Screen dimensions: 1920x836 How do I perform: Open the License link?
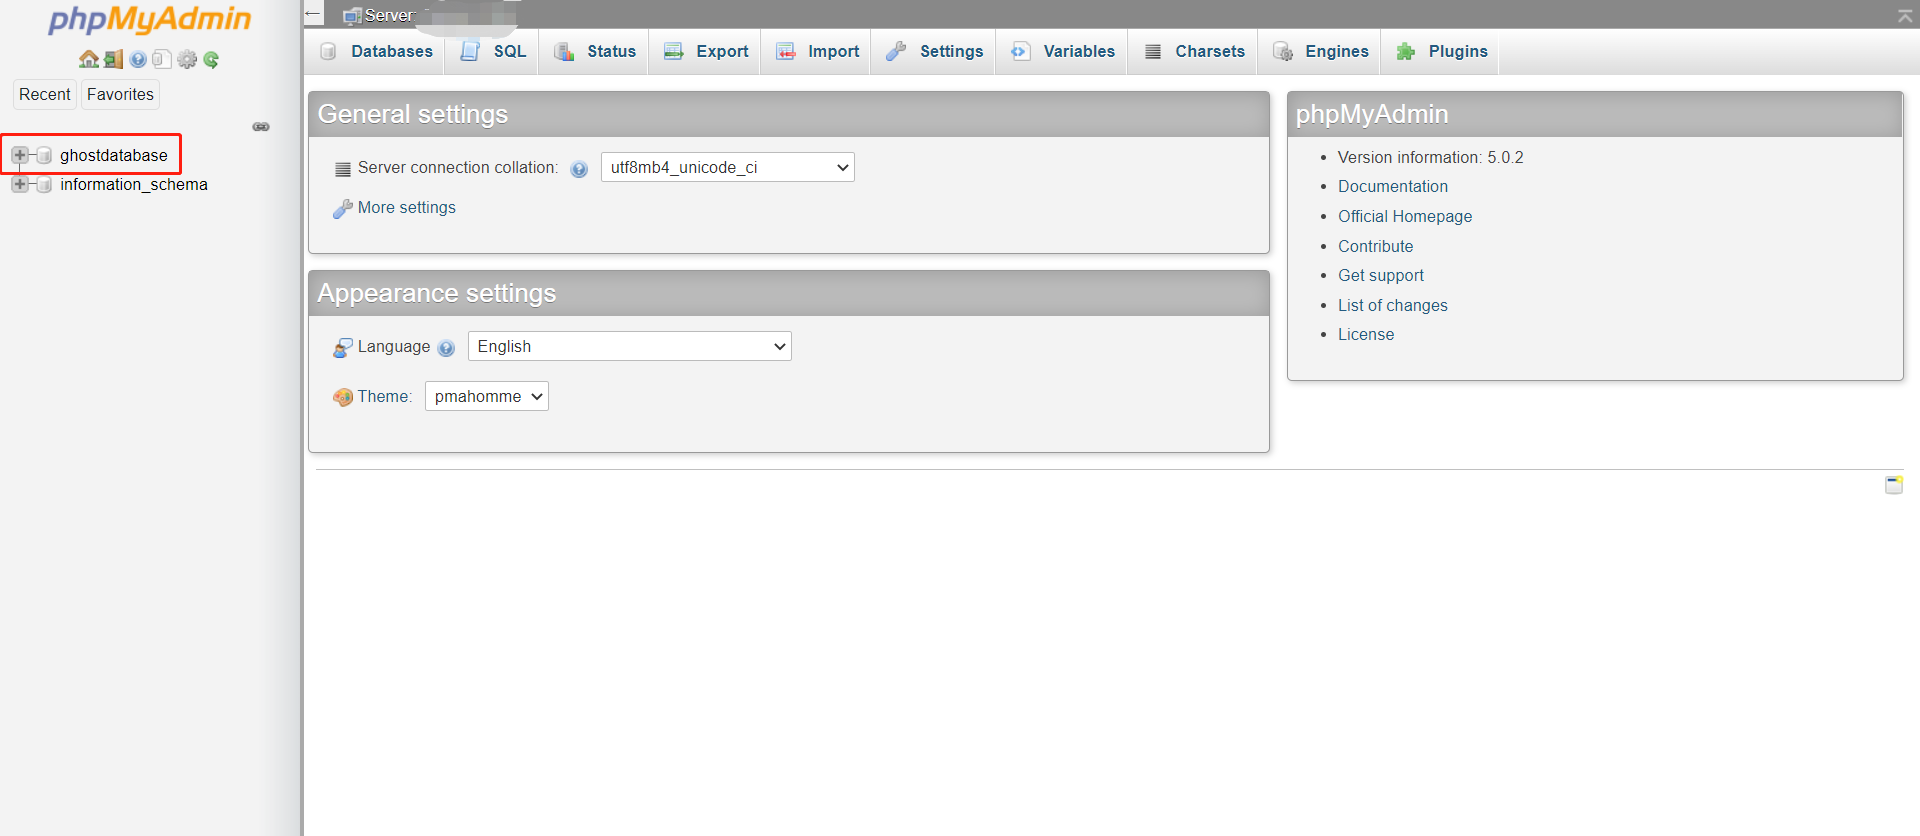pos(1365,334)
